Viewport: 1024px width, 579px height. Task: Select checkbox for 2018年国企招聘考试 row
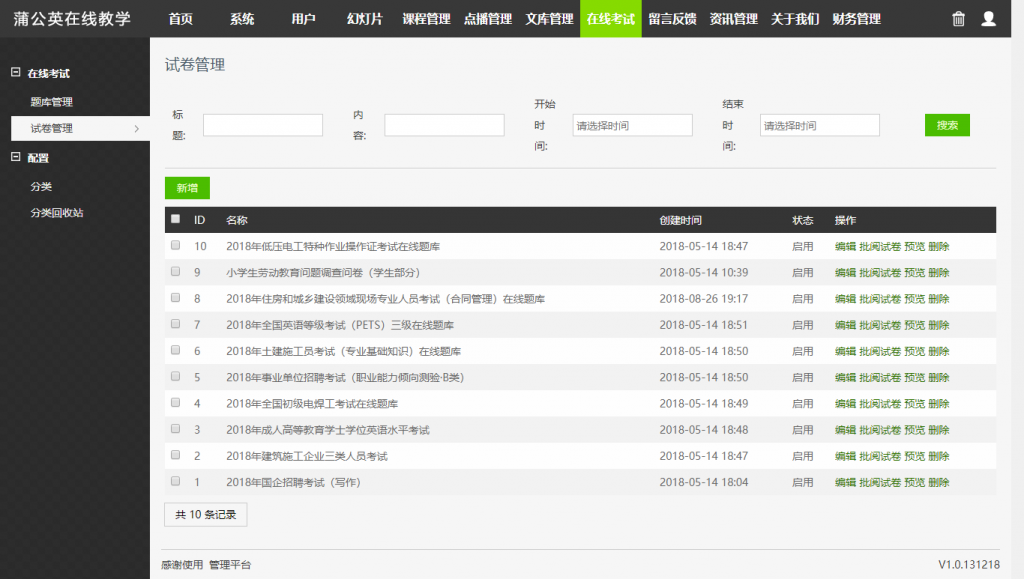(176, 481)
